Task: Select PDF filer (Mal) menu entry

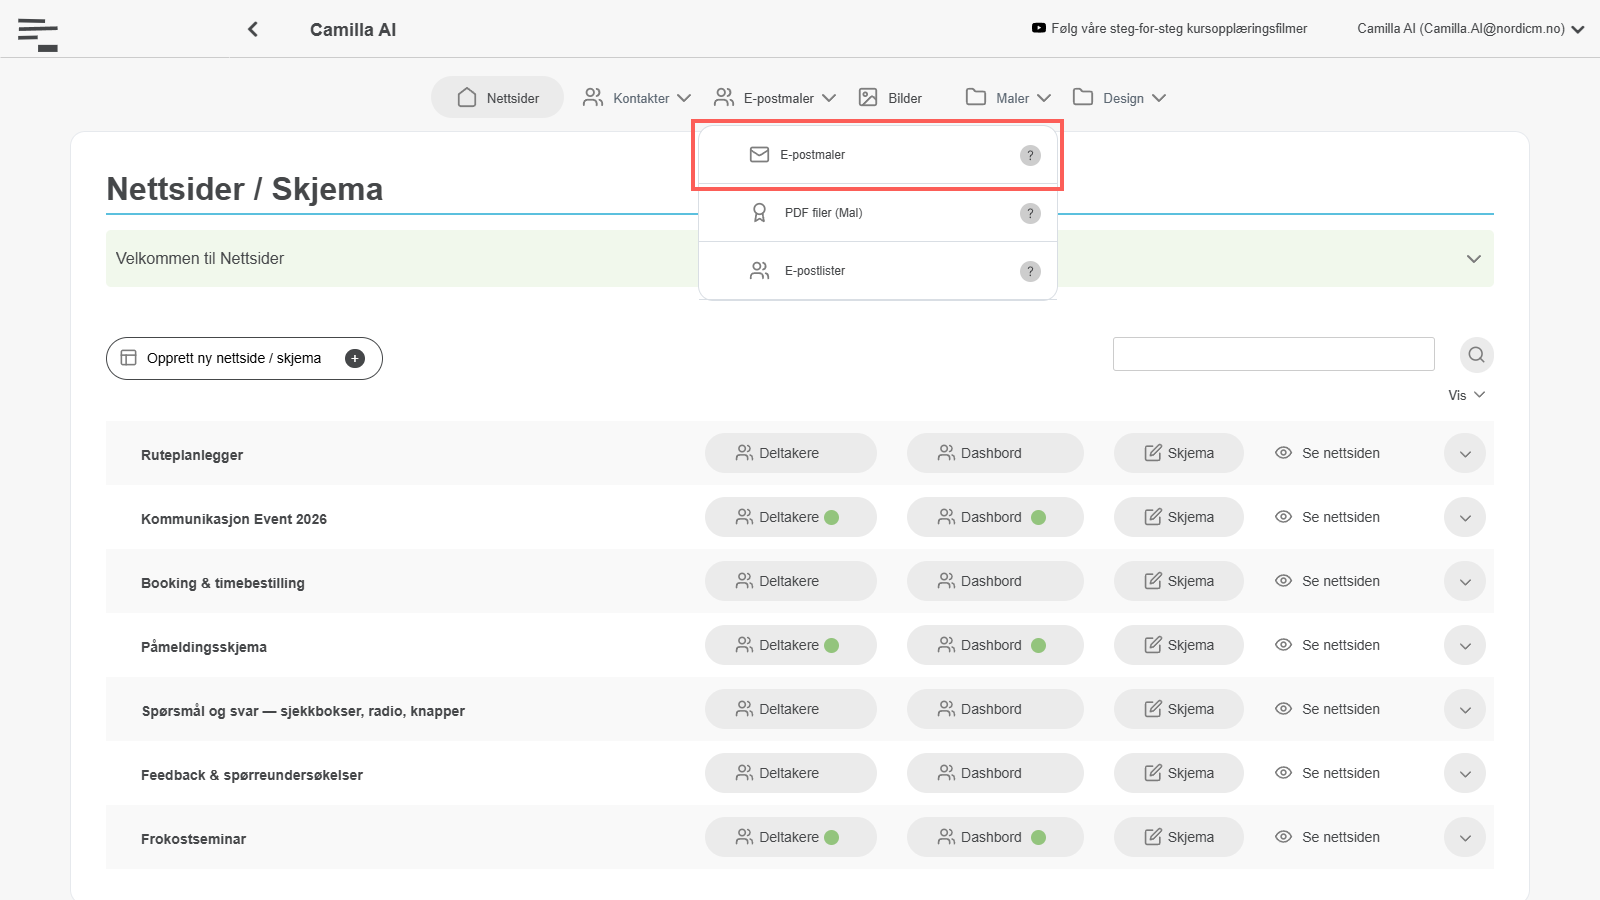Action: click(x=877, y=213)
